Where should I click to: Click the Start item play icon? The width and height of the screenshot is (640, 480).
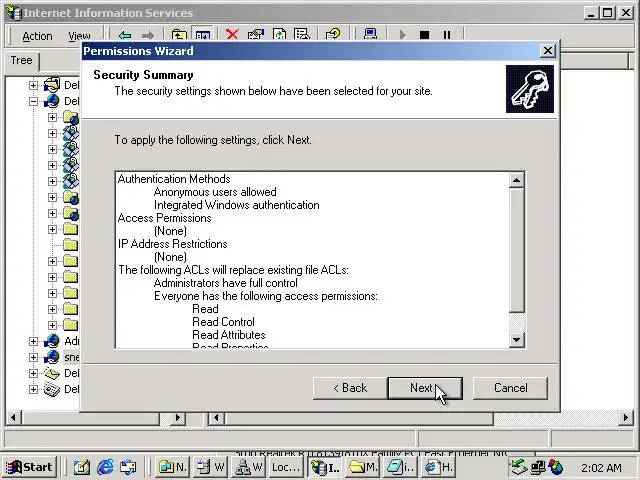pyautogui.click(x=402, y=35)
